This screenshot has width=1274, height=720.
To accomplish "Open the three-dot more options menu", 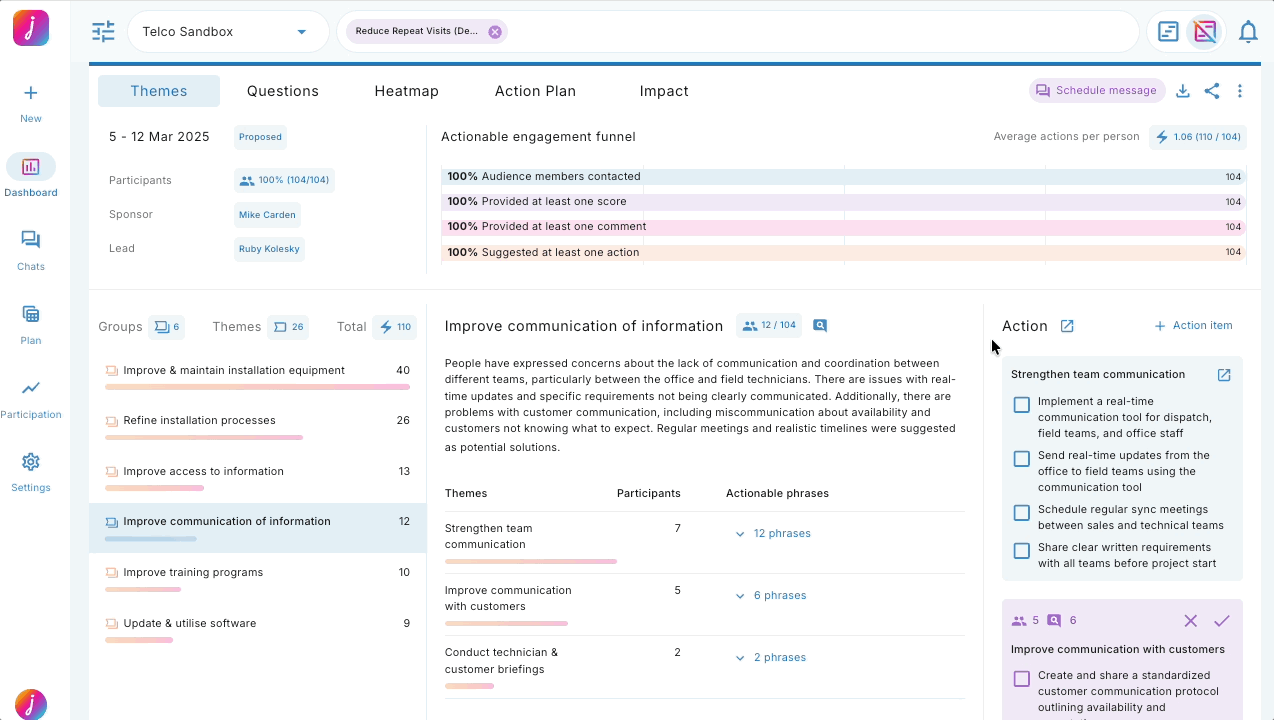I will [1239, 91].
